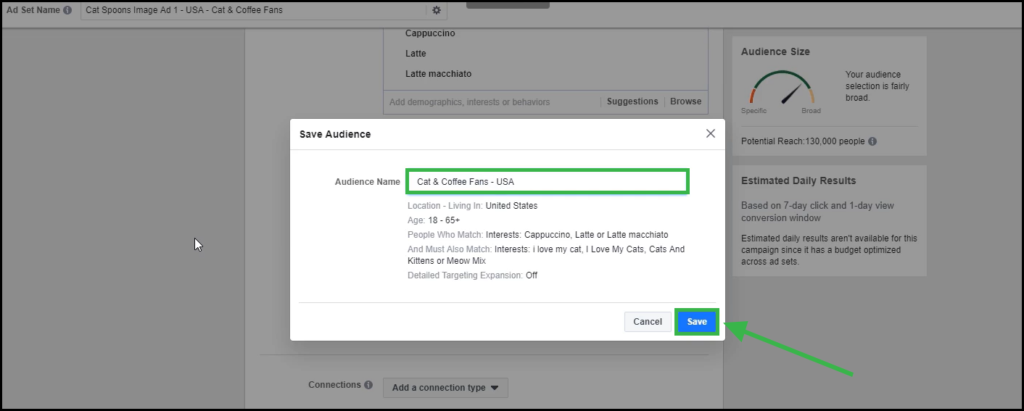Click the People Who Match interests line
The image size is (1024, 411).
point(537,235)
